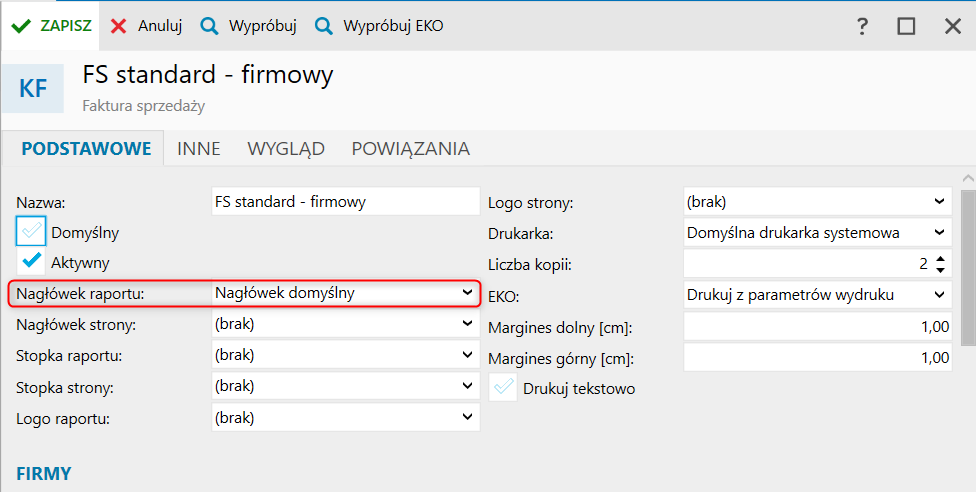
Task: Toggle the Domyślny checkbox
Action: point(31,232)
